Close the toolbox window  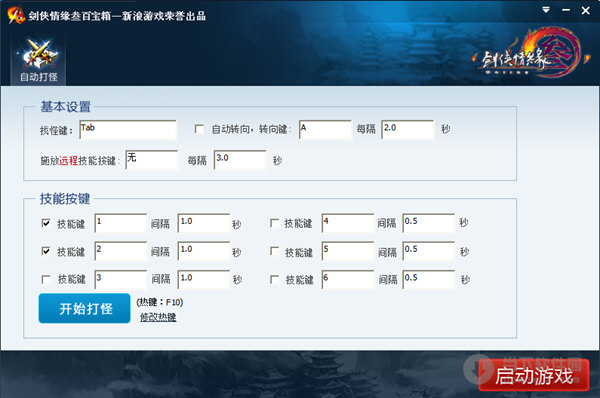[x=585, y=10]
